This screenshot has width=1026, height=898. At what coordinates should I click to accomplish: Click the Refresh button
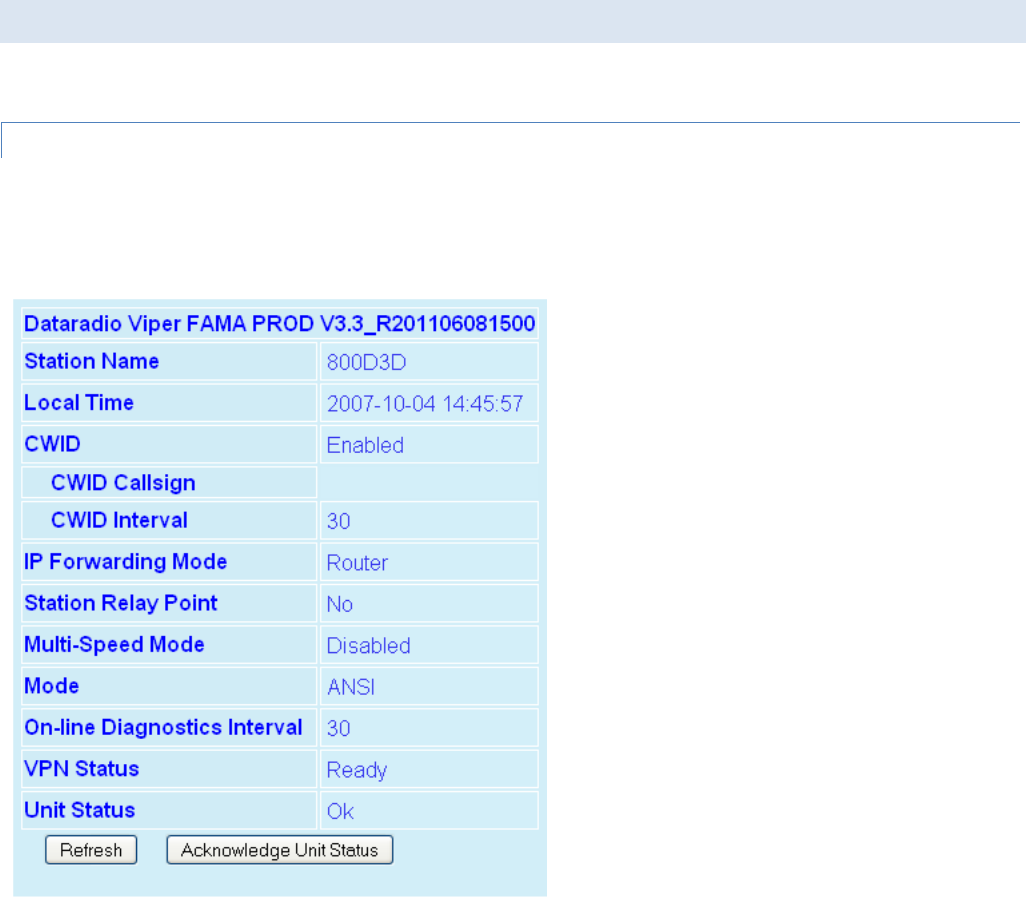[91, 850]
